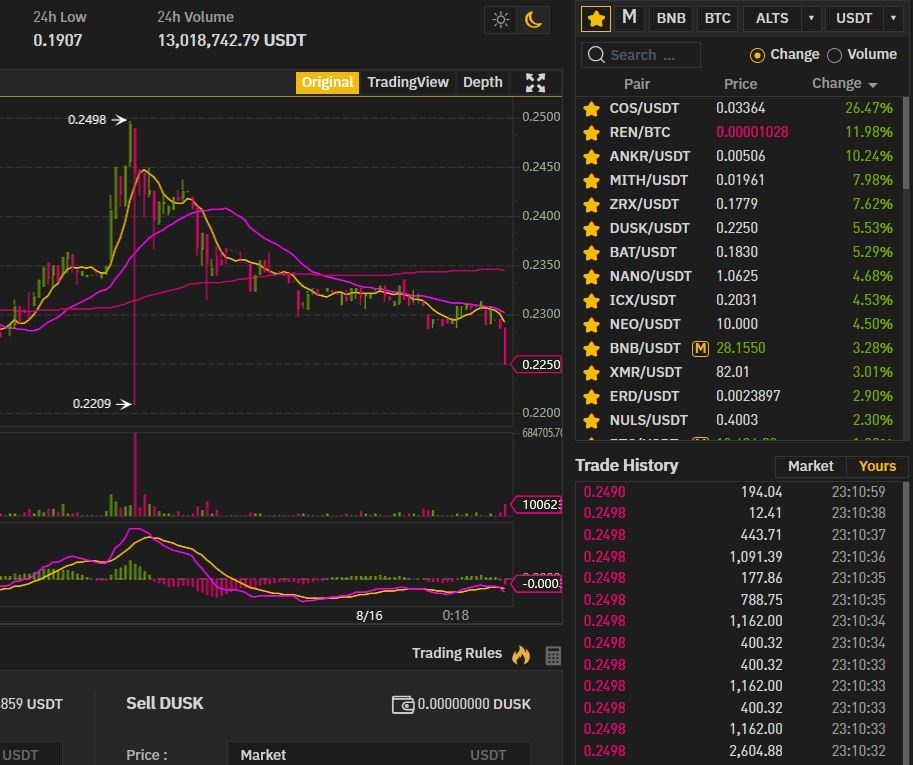Unfavorite the DUSK/USDT star
The height and width of the screenshot is (765, 913).
click(x=591, y=228)
